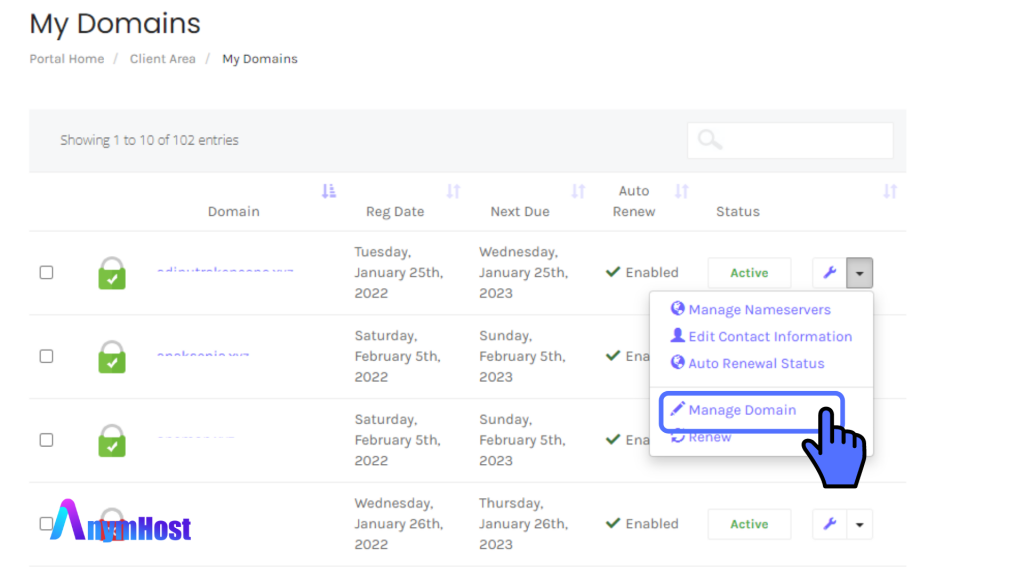Click the green padlock icon in the first row

(x=112, y=273)
